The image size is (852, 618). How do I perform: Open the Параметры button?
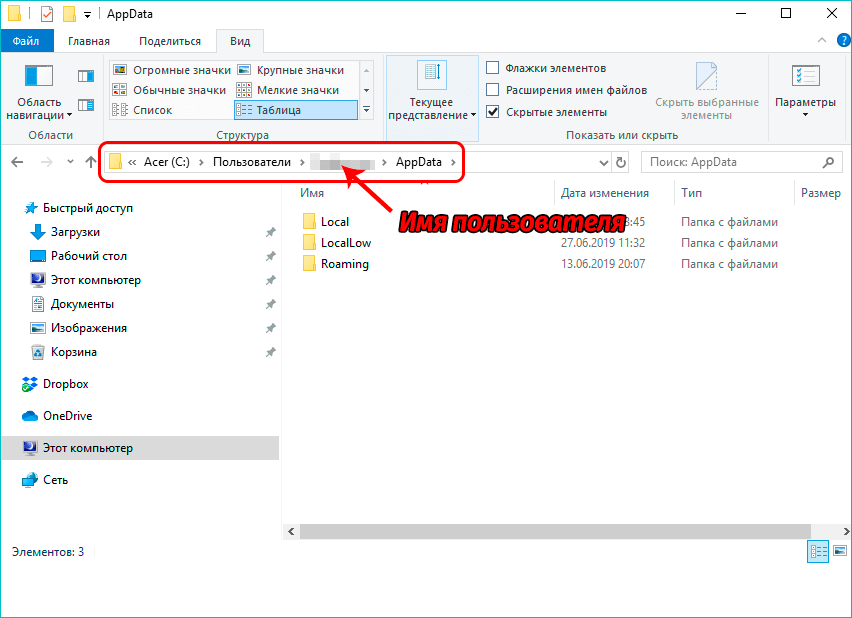pos(805,91)
